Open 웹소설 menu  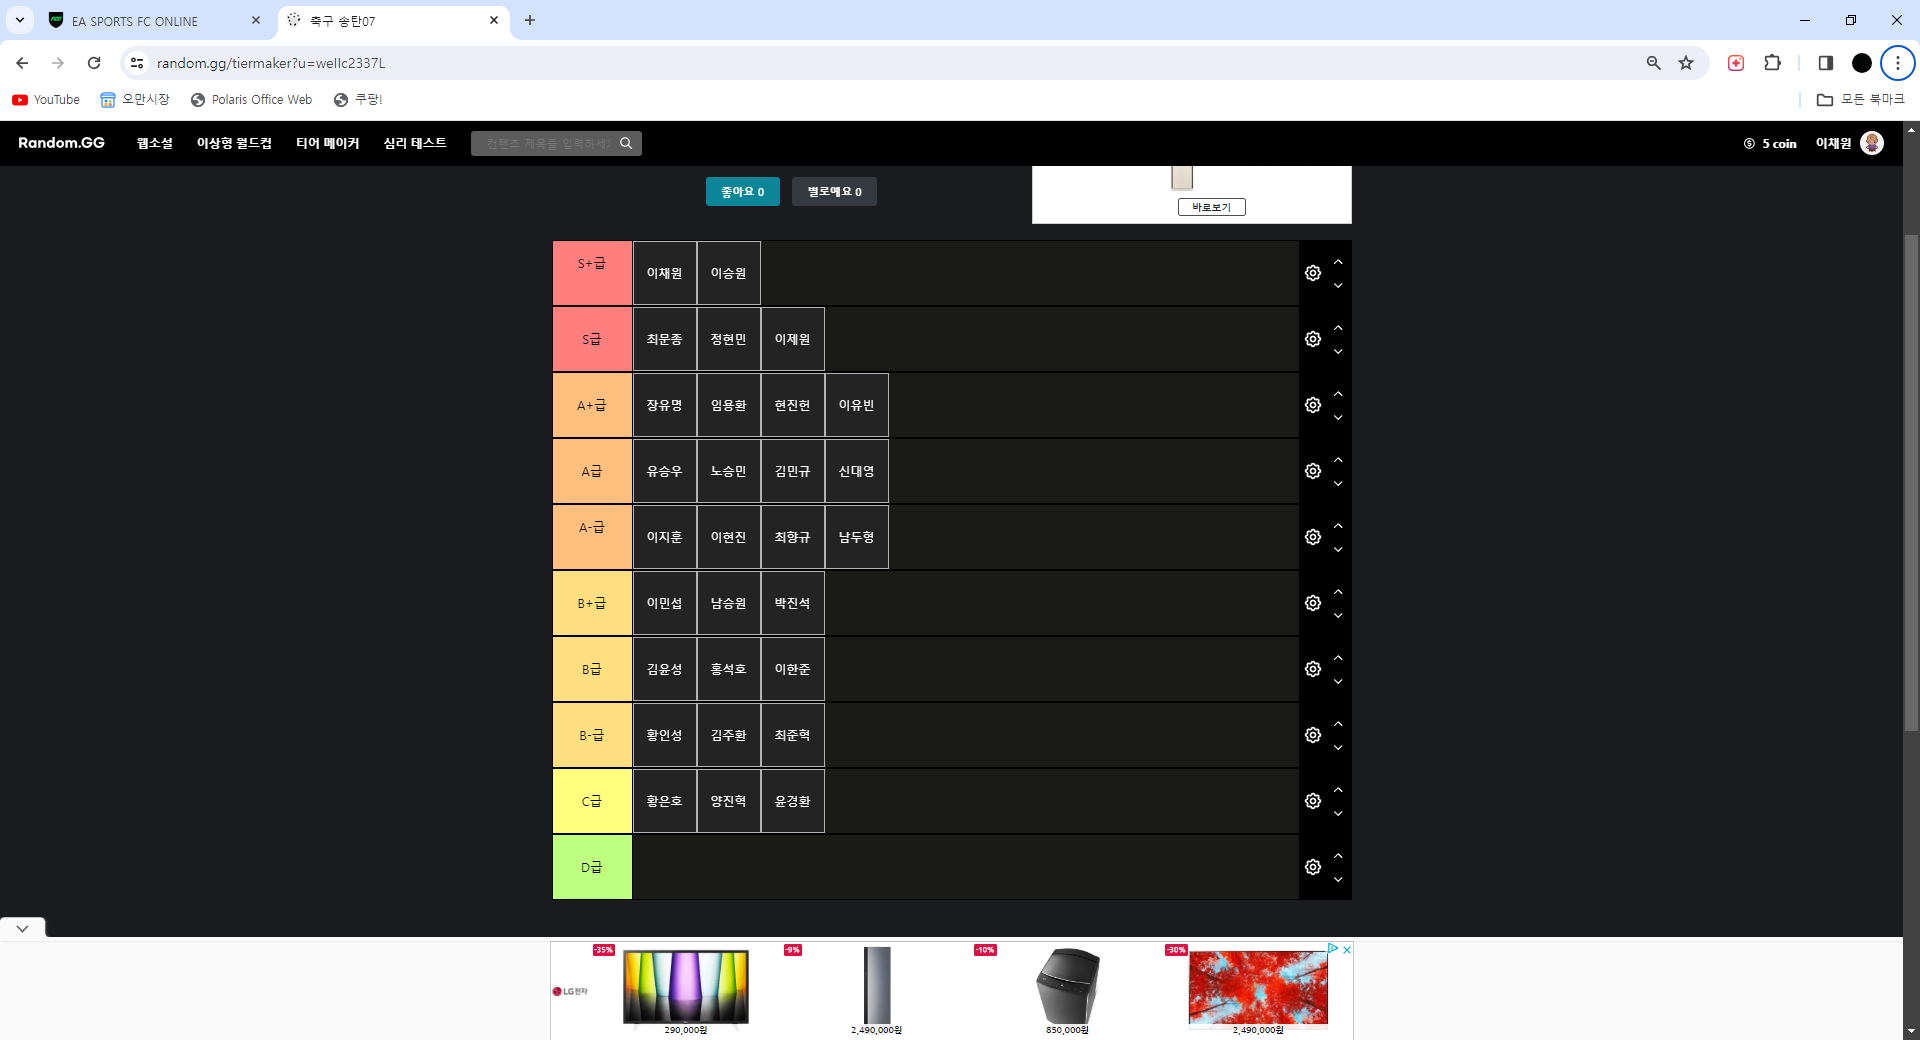pyautogui.click(x=155, y=143)
